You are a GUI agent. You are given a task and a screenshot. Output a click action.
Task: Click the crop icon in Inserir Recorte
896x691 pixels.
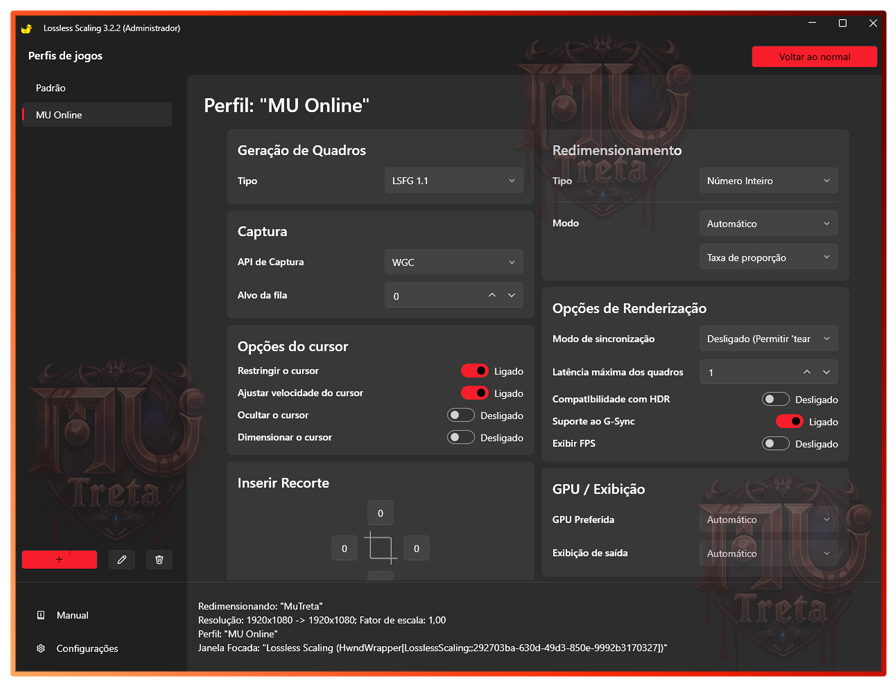point(380,548)
